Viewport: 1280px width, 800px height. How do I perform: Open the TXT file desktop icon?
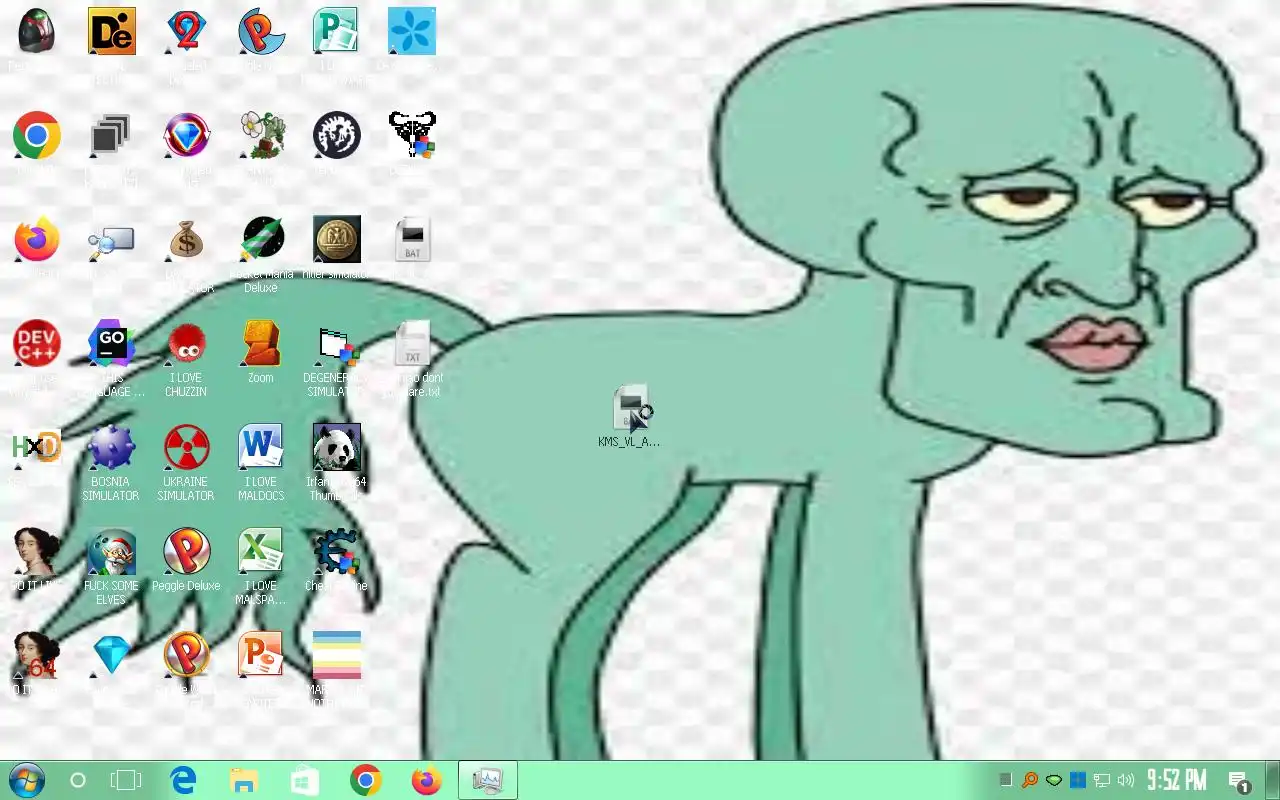coord(411,344)
